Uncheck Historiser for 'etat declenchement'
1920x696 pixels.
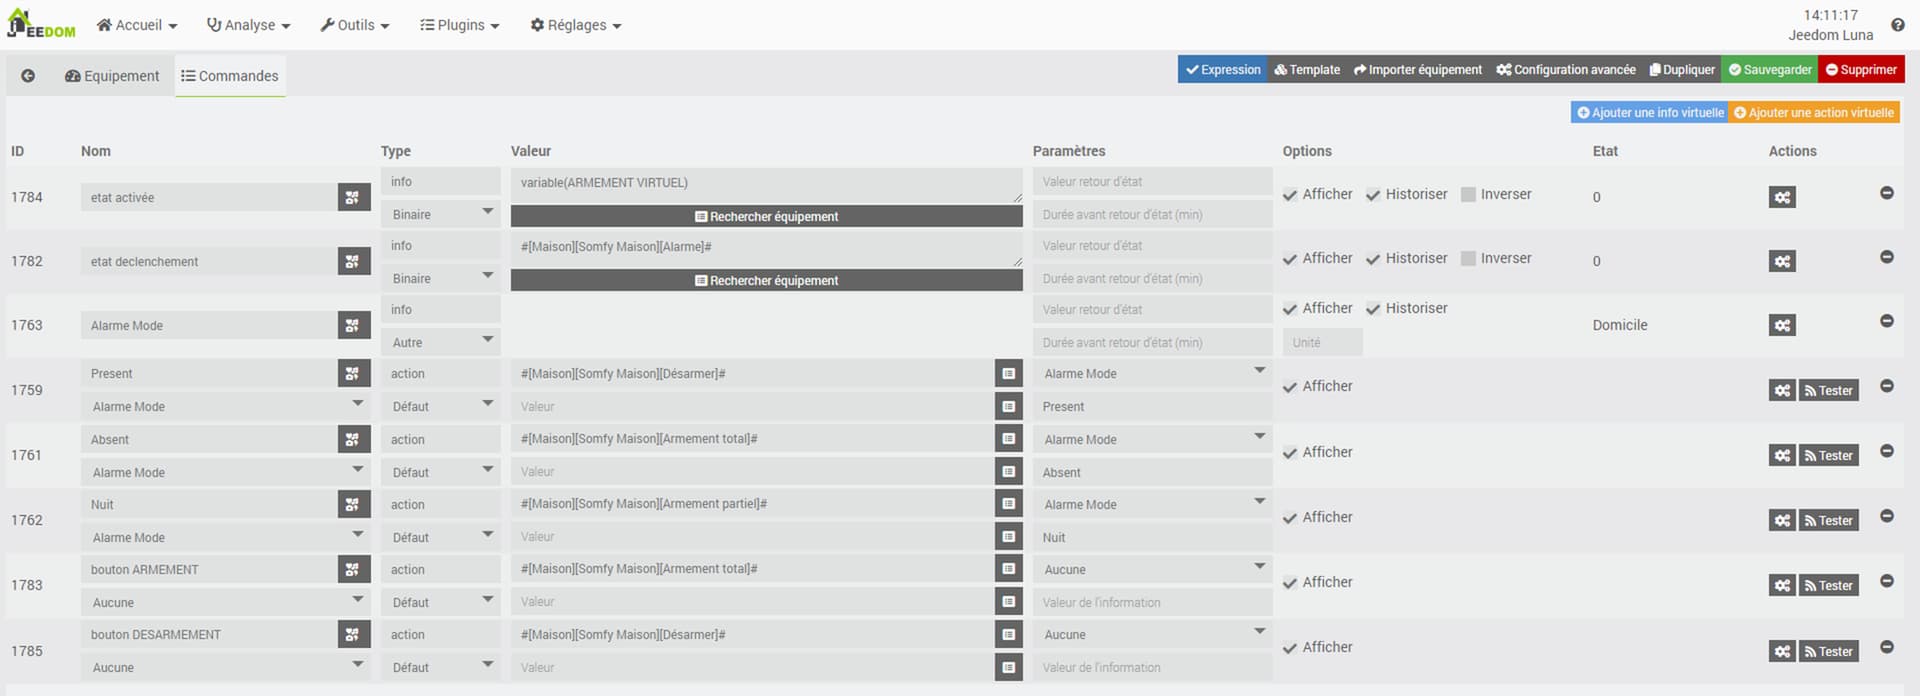click(x=1374, y=259)
